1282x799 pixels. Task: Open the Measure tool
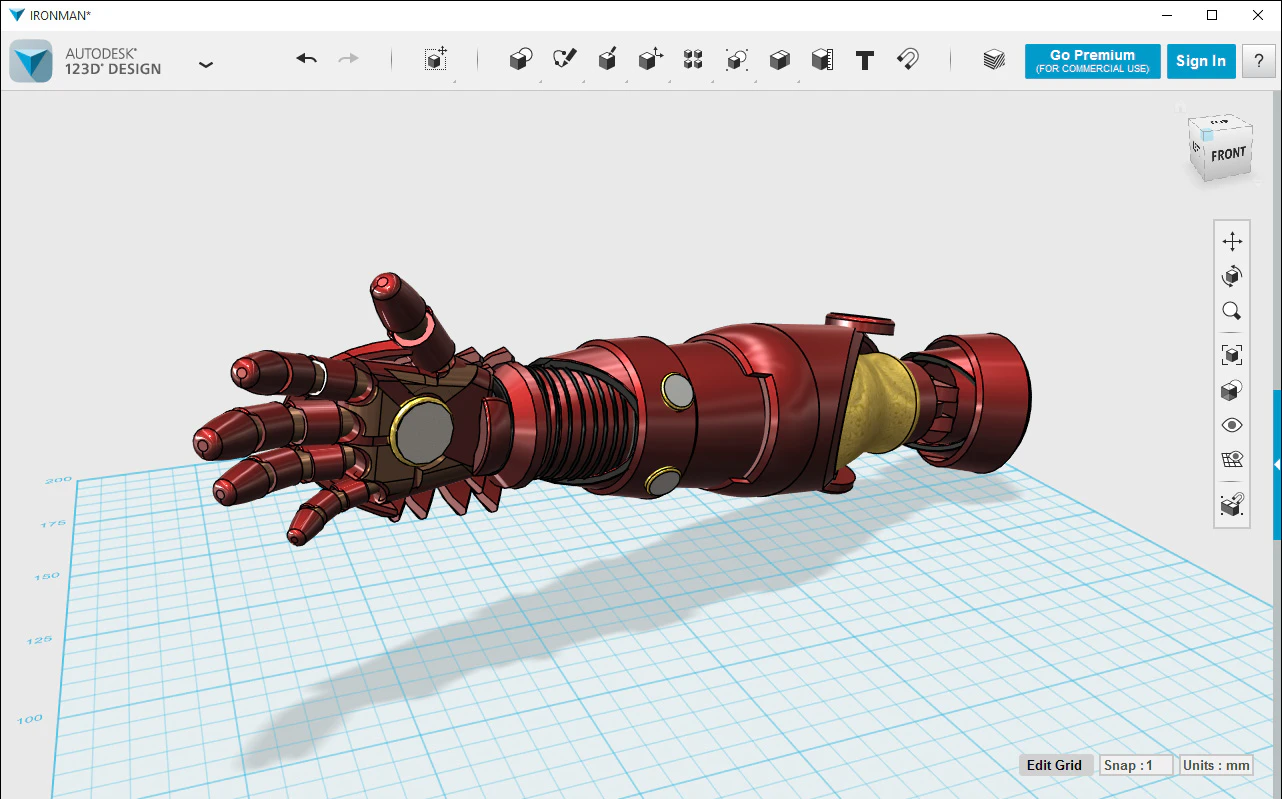(822, 58)
